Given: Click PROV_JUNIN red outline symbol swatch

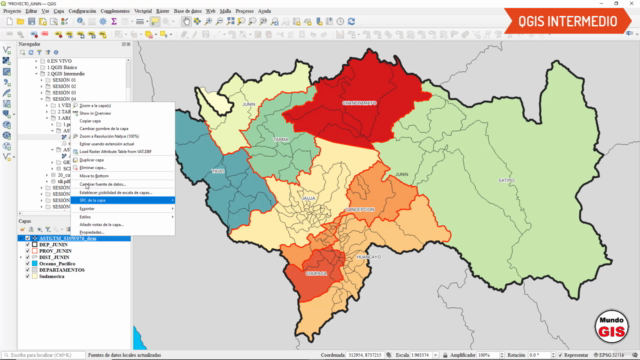Looking at the screenshot, I should pos(35,251).
